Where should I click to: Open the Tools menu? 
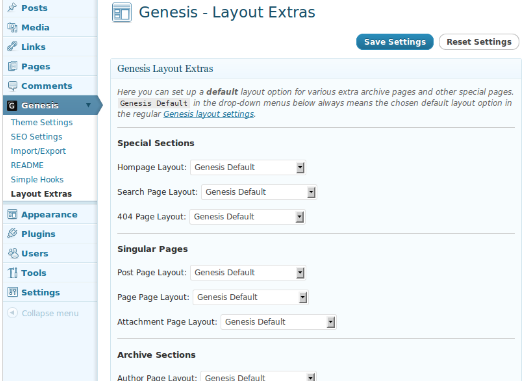[34, 273]
